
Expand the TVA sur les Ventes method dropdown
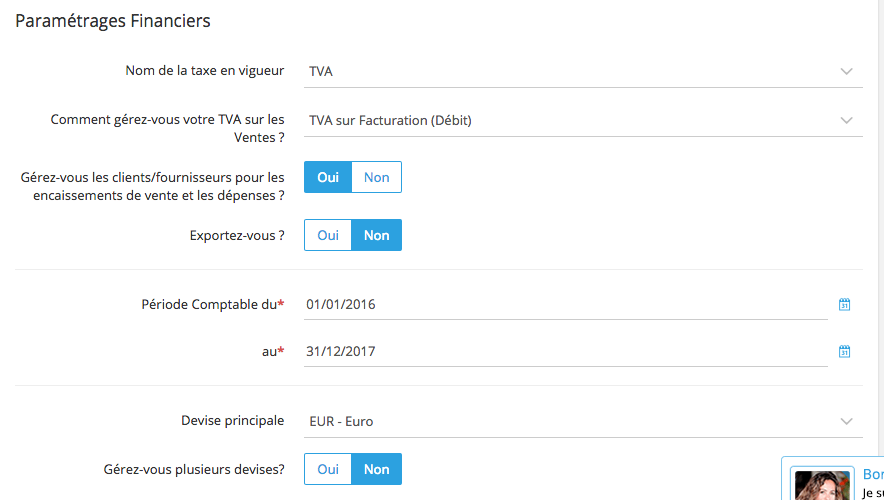point(583,121)
